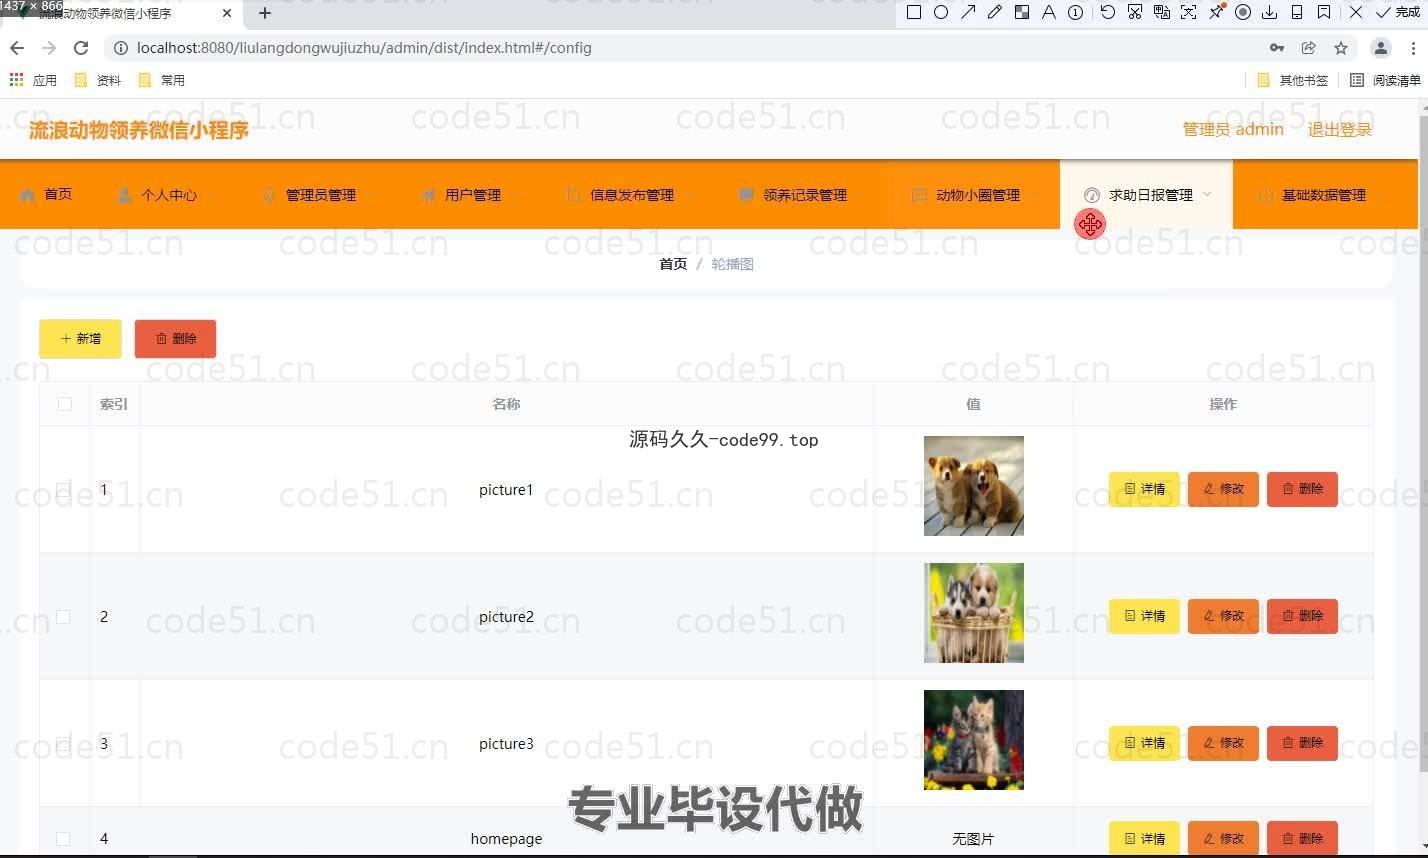The width and height of the screenshot is (1428, 858).
Task: Select the numbered marker tool
Action: pyautogui.click(x=1076, y=13)
